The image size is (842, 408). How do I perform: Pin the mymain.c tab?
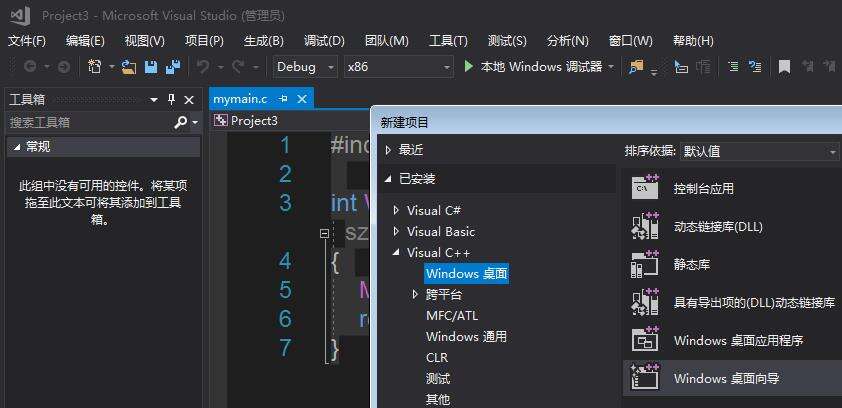point(284,99)
